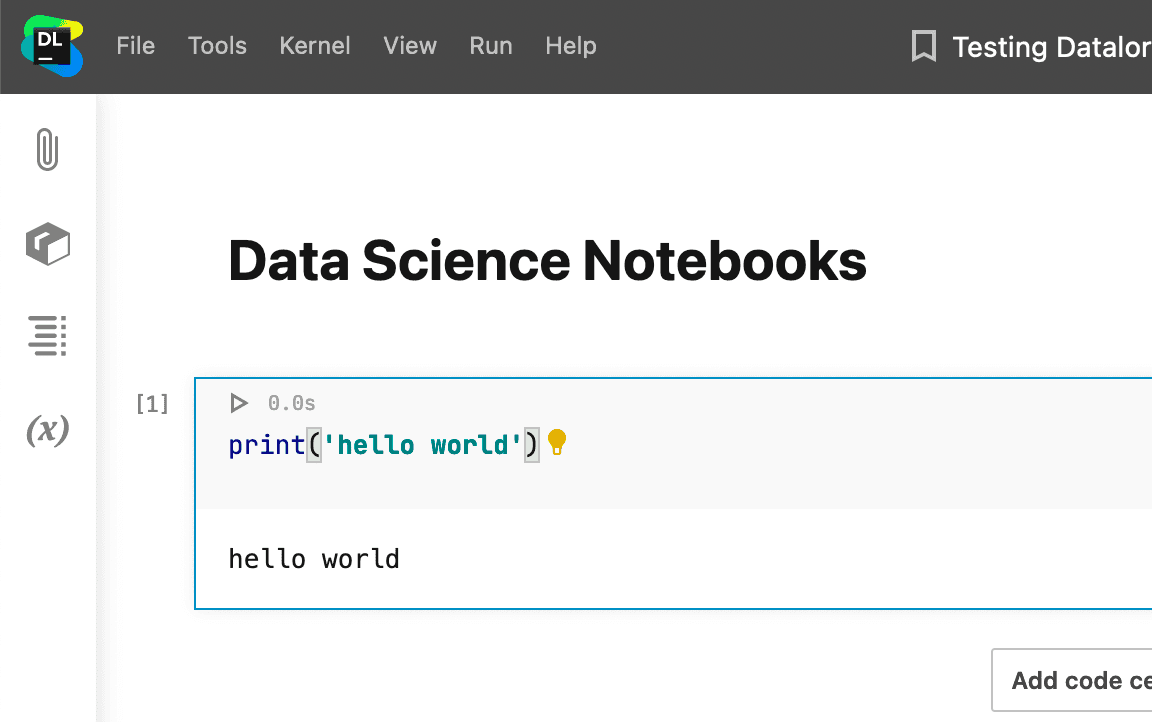Open the File menu
Image resolution: width=1152 pixels, height=722 pixels.
136,46
